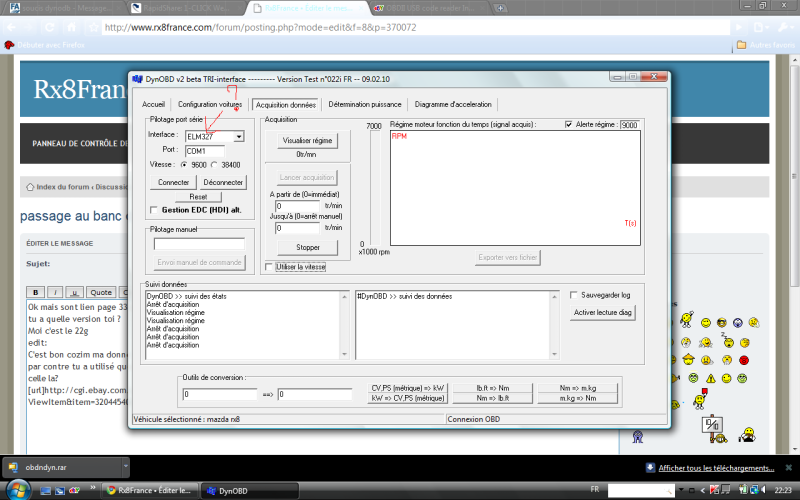Click the bold B formatting button

click(x=35, y=292)
